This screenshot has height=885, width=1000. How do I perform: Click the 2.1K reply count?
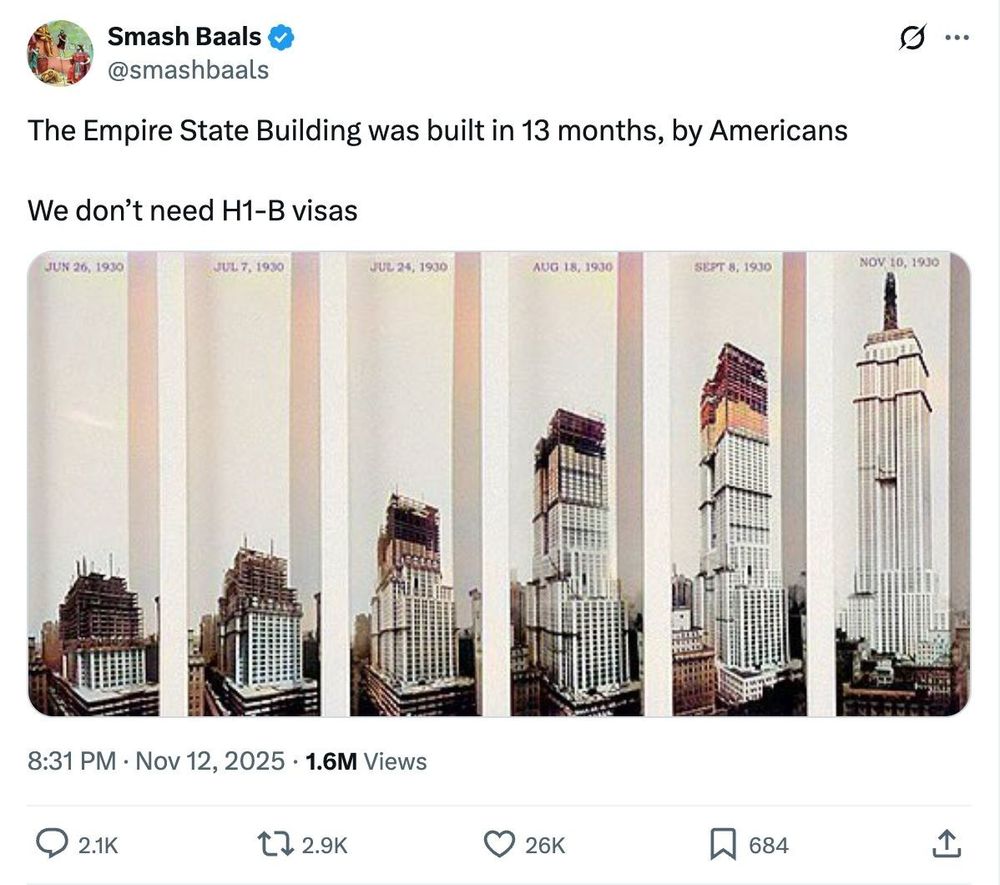(x=98, y=845)
